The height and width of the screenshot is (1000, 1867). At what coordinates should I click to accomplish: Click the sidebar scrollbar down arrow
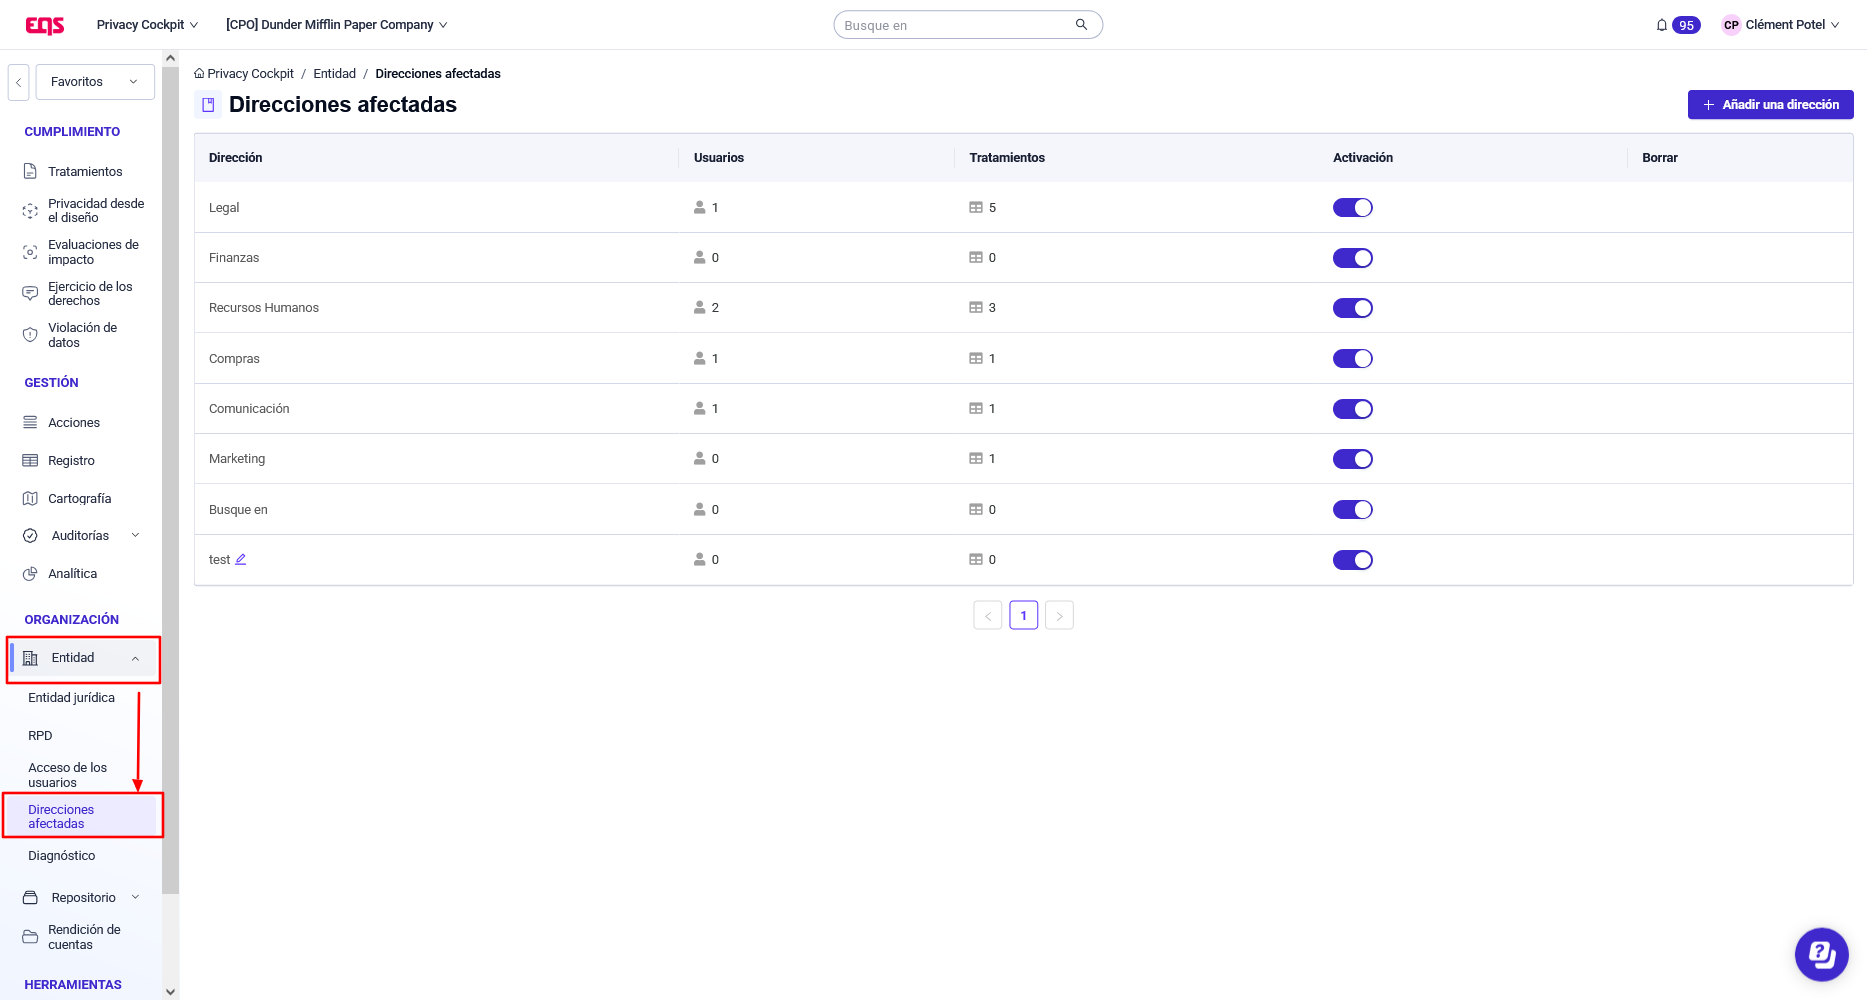click(170, 992)
